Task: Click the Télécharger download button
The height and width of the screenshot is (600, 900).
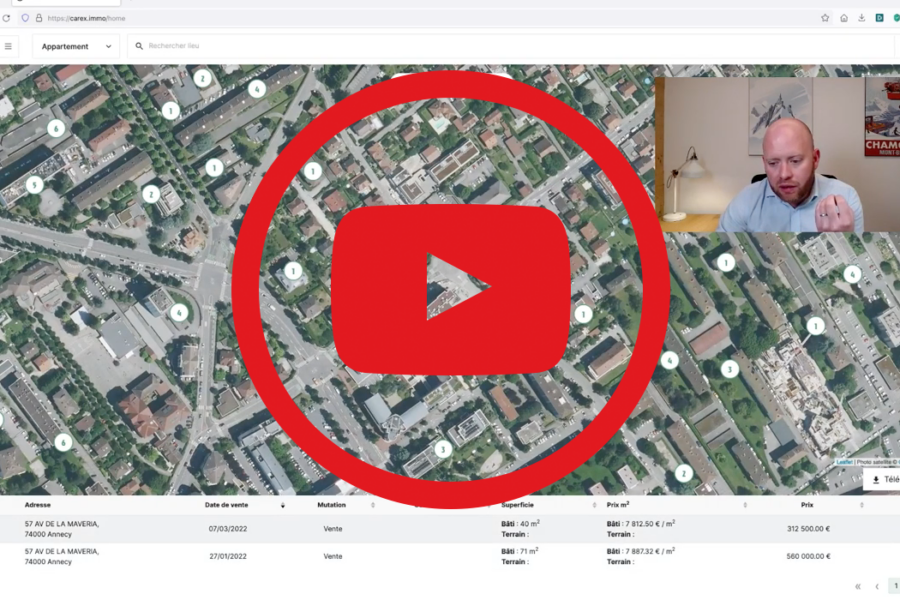Action: pyautogui.click(x=883, y=480)
